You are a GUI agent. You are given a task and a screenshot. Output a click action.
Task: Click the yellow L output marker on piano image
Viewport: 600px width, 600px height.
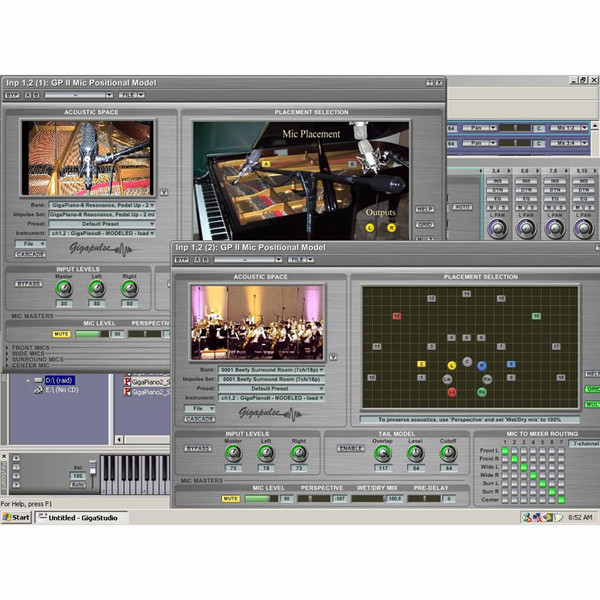pos(370,228)
